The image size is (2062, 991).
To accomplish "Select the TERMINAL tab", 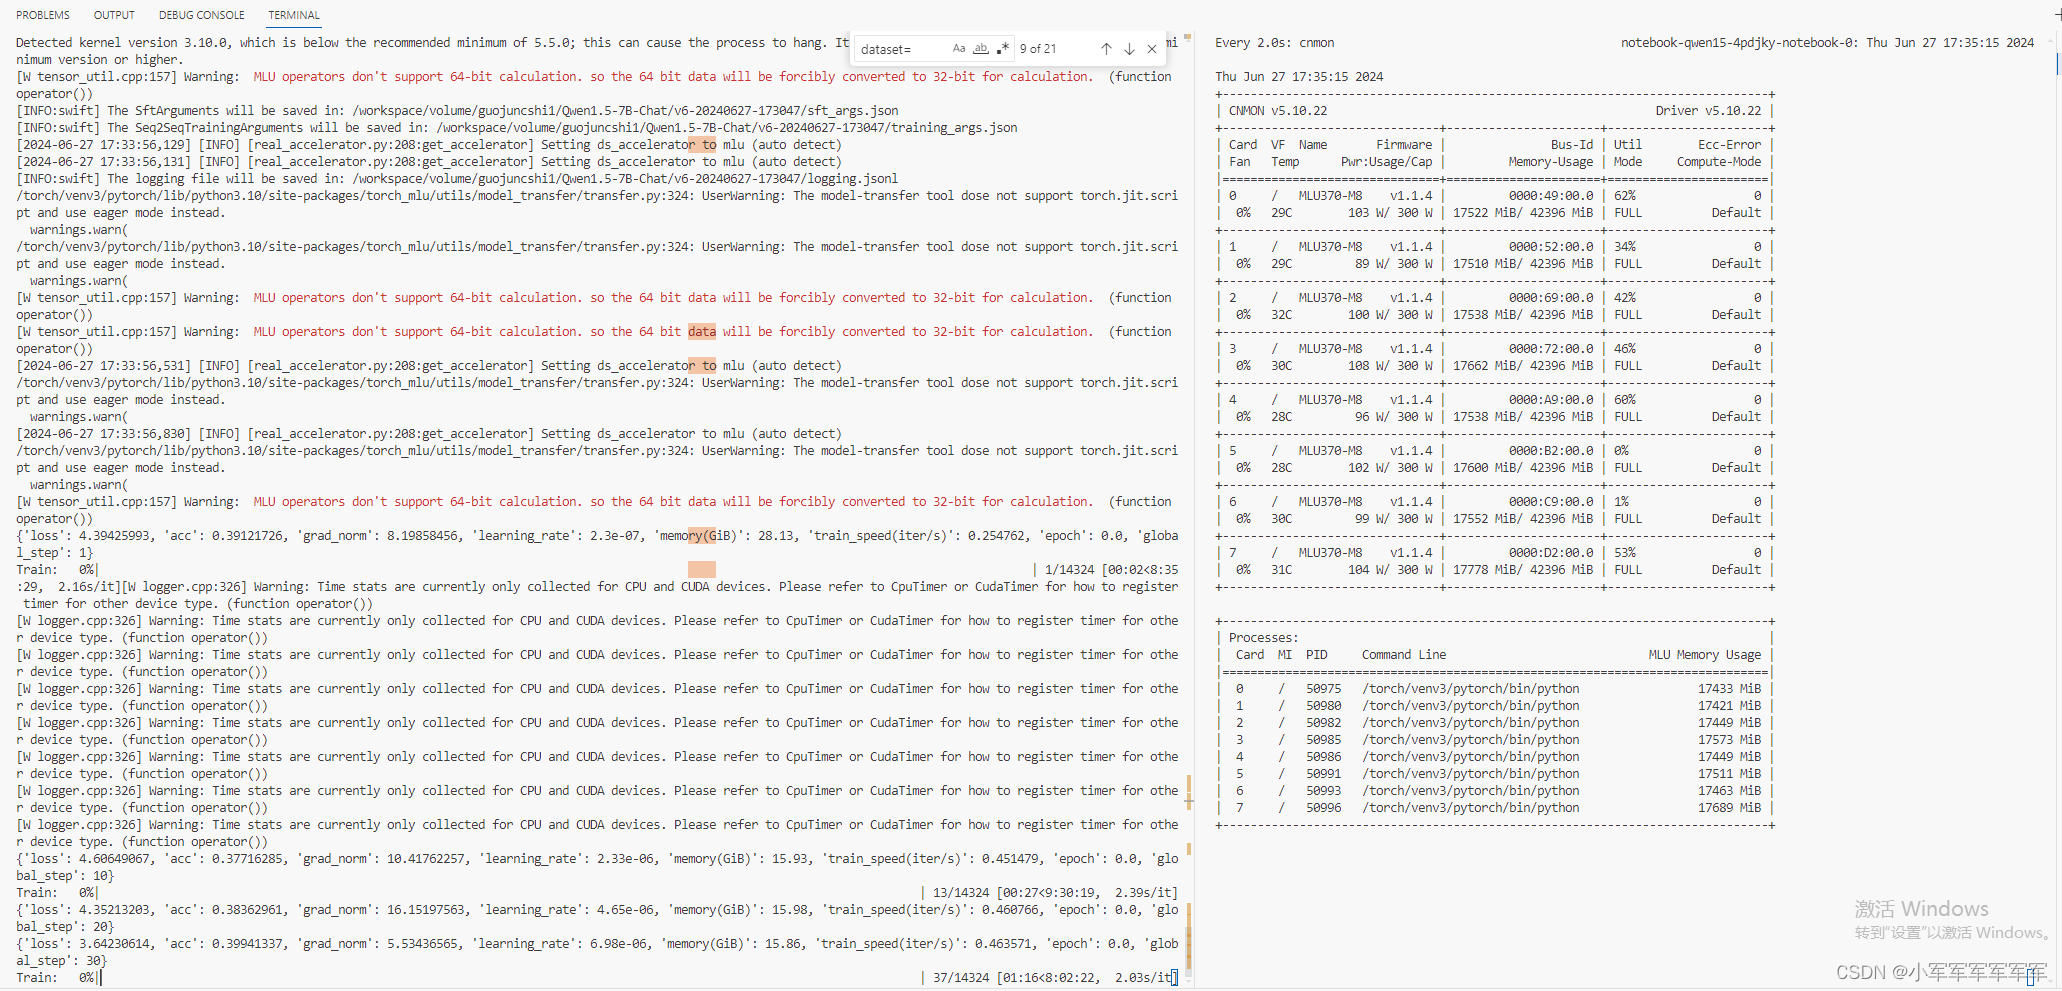I will [x=294, y=15].
